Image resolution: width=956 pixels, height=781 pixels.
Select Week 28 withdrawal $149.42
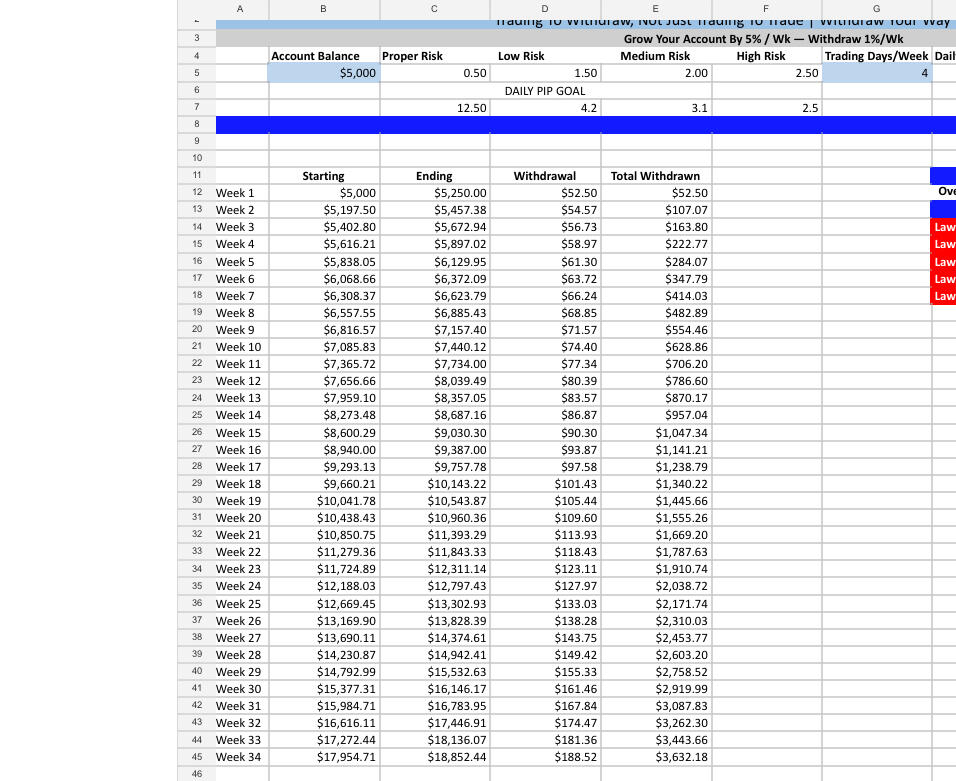point(545,655)
